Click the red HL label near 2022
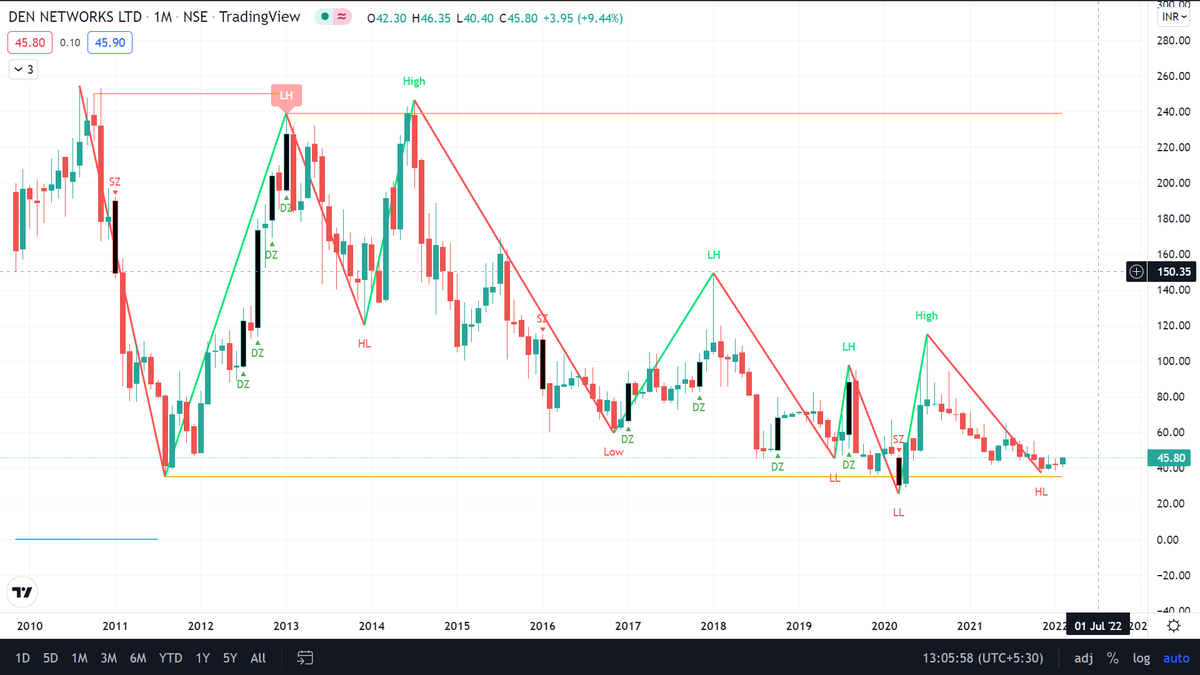 point(1041,491)
